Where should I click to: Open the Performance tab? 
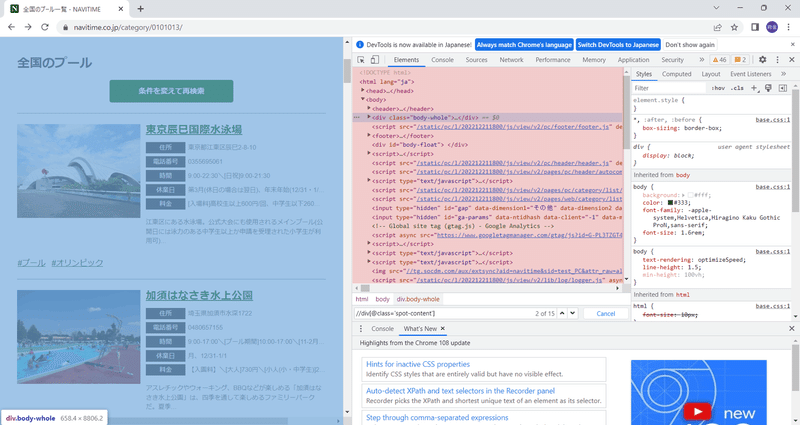pyautogui.click(x=553, y=60)
